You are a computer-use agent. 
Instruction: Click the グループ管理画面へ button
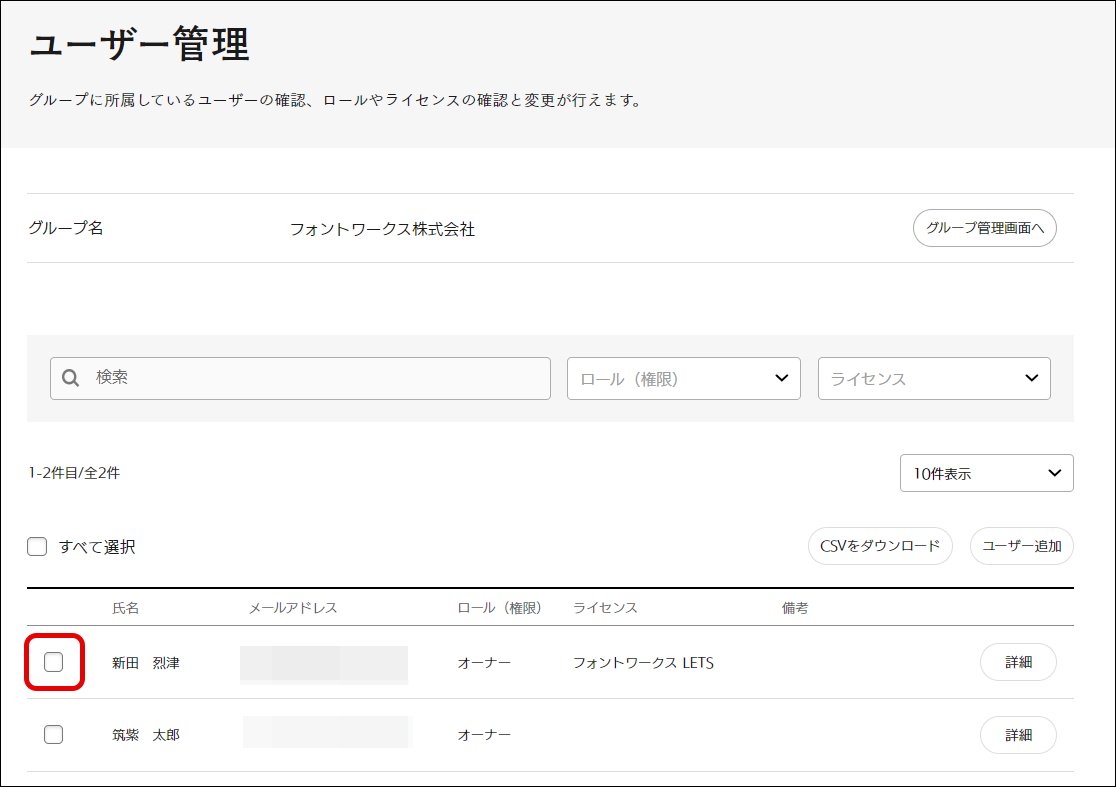[x=984, y=228]
